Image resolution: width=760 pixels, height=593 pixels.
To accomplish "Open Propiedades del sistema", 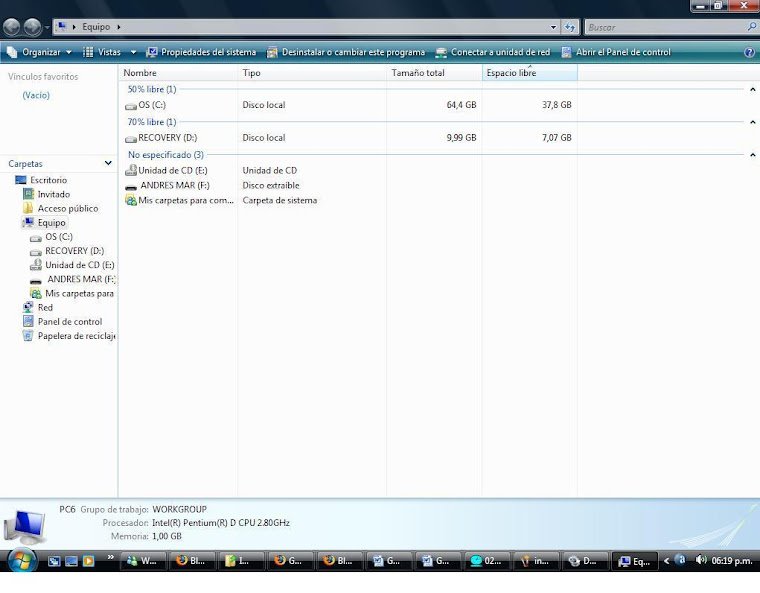I will tap(201, 52).
